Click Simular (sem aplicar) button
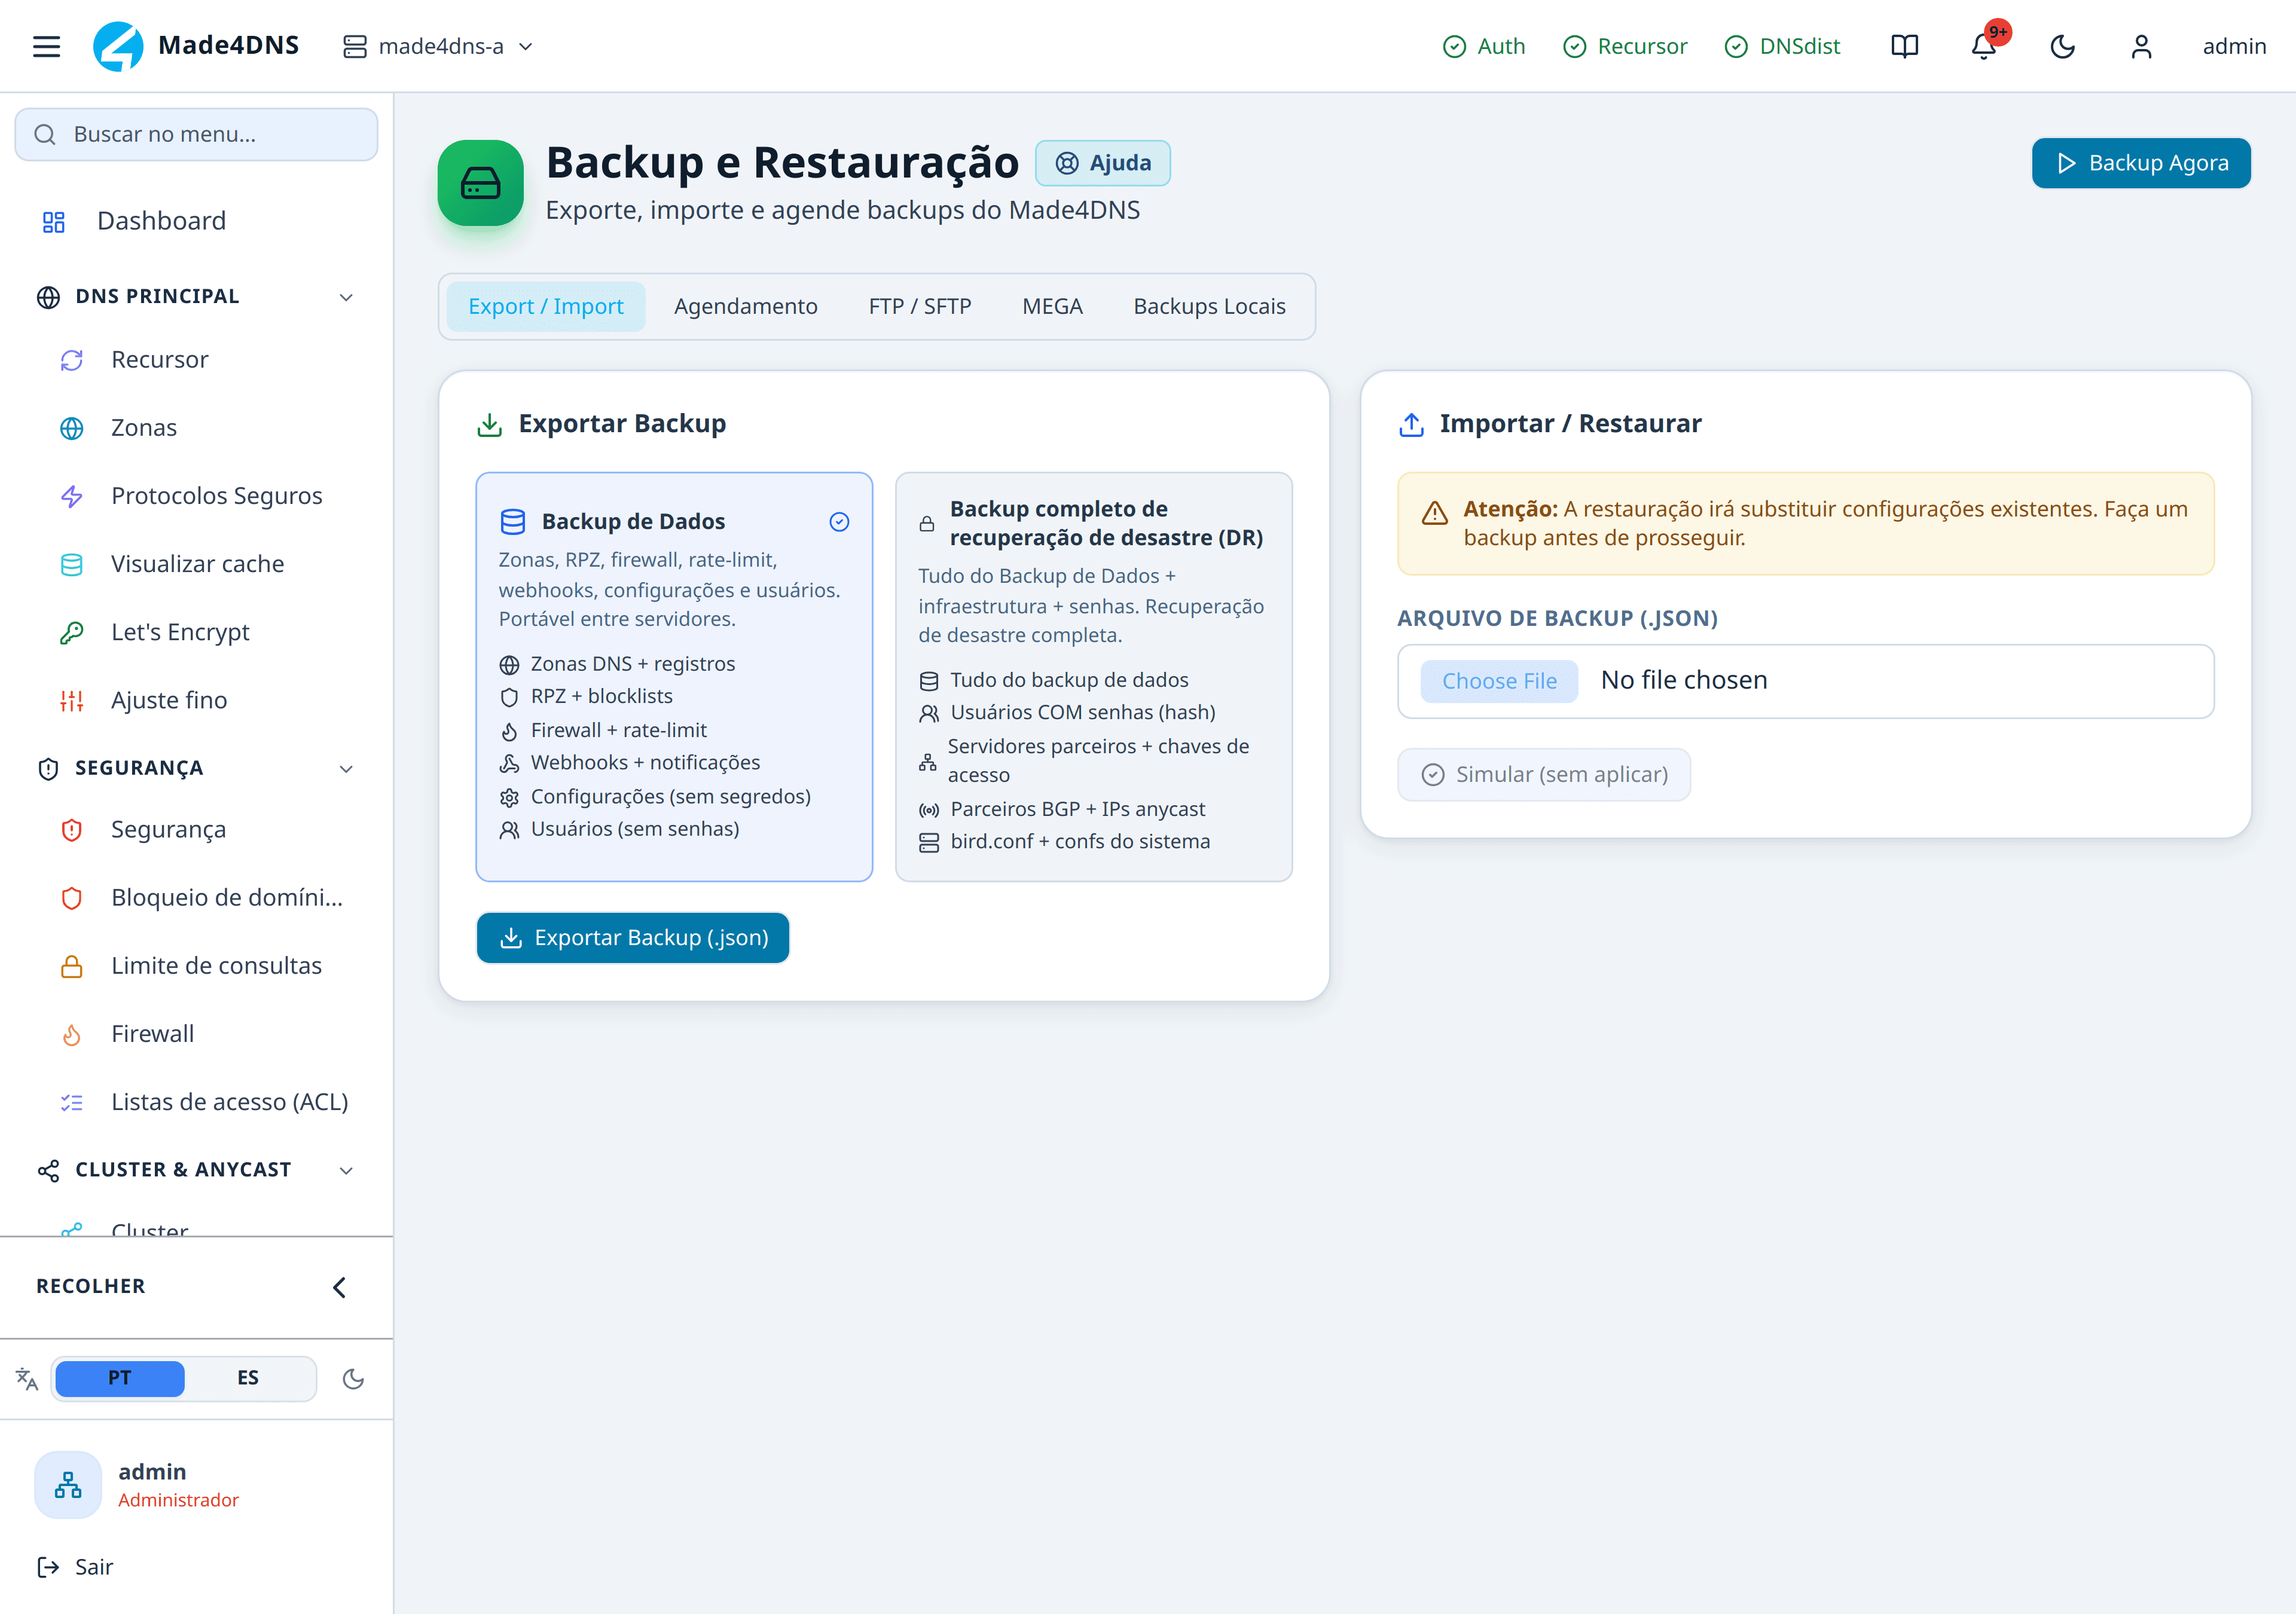The height and width of the screenshot is (1614, 2296). coord(1543,775)
